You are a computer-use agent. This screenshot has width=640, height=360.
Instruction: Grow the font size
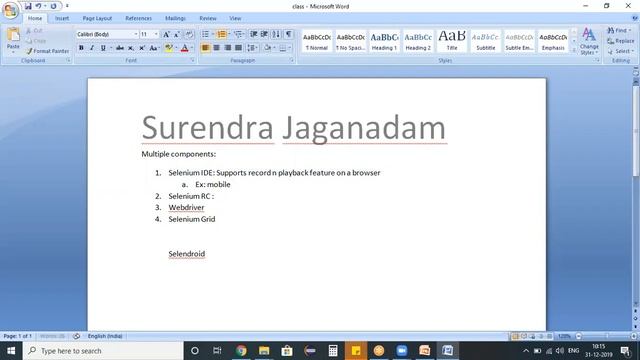166,35
